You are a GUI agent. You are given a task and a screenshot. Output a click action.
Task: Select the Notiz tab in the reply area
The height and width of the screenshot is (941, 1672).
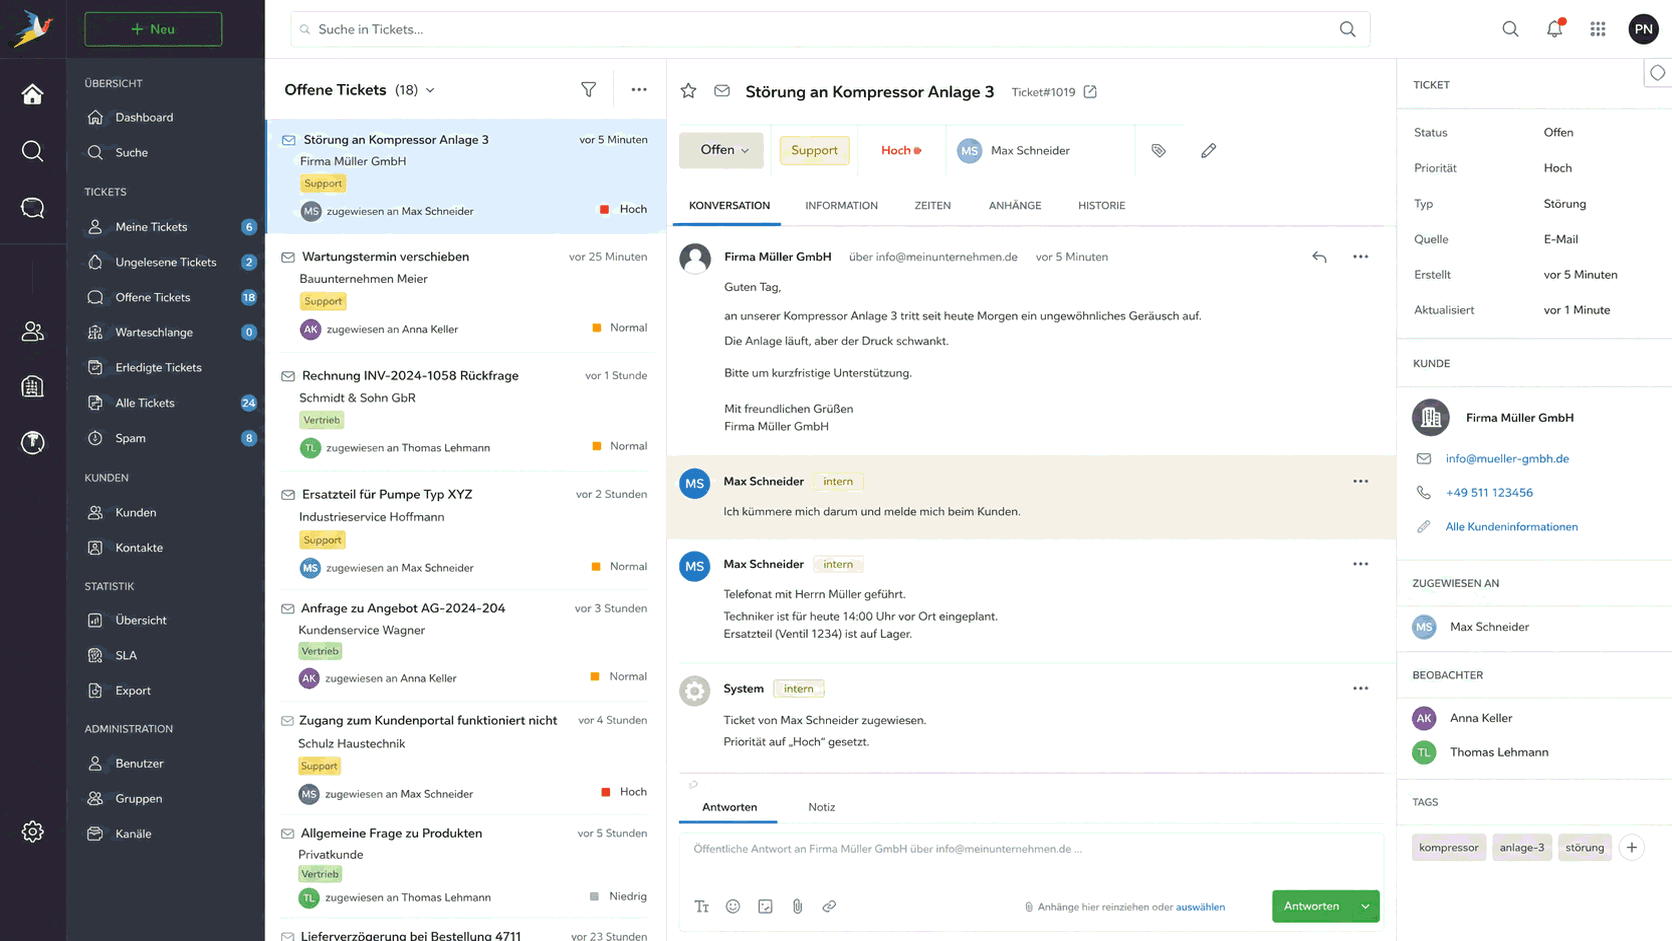tap(821, 807)
